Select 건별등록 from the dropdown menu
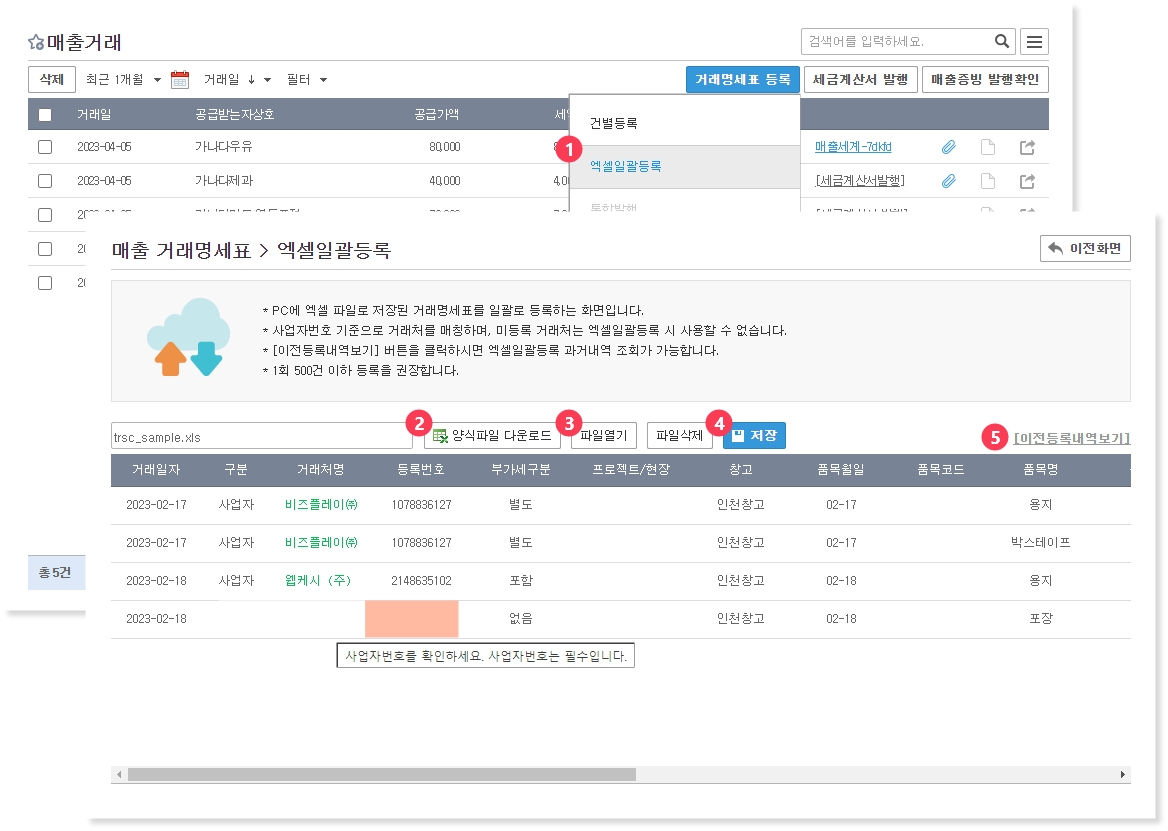 point(613,124)
